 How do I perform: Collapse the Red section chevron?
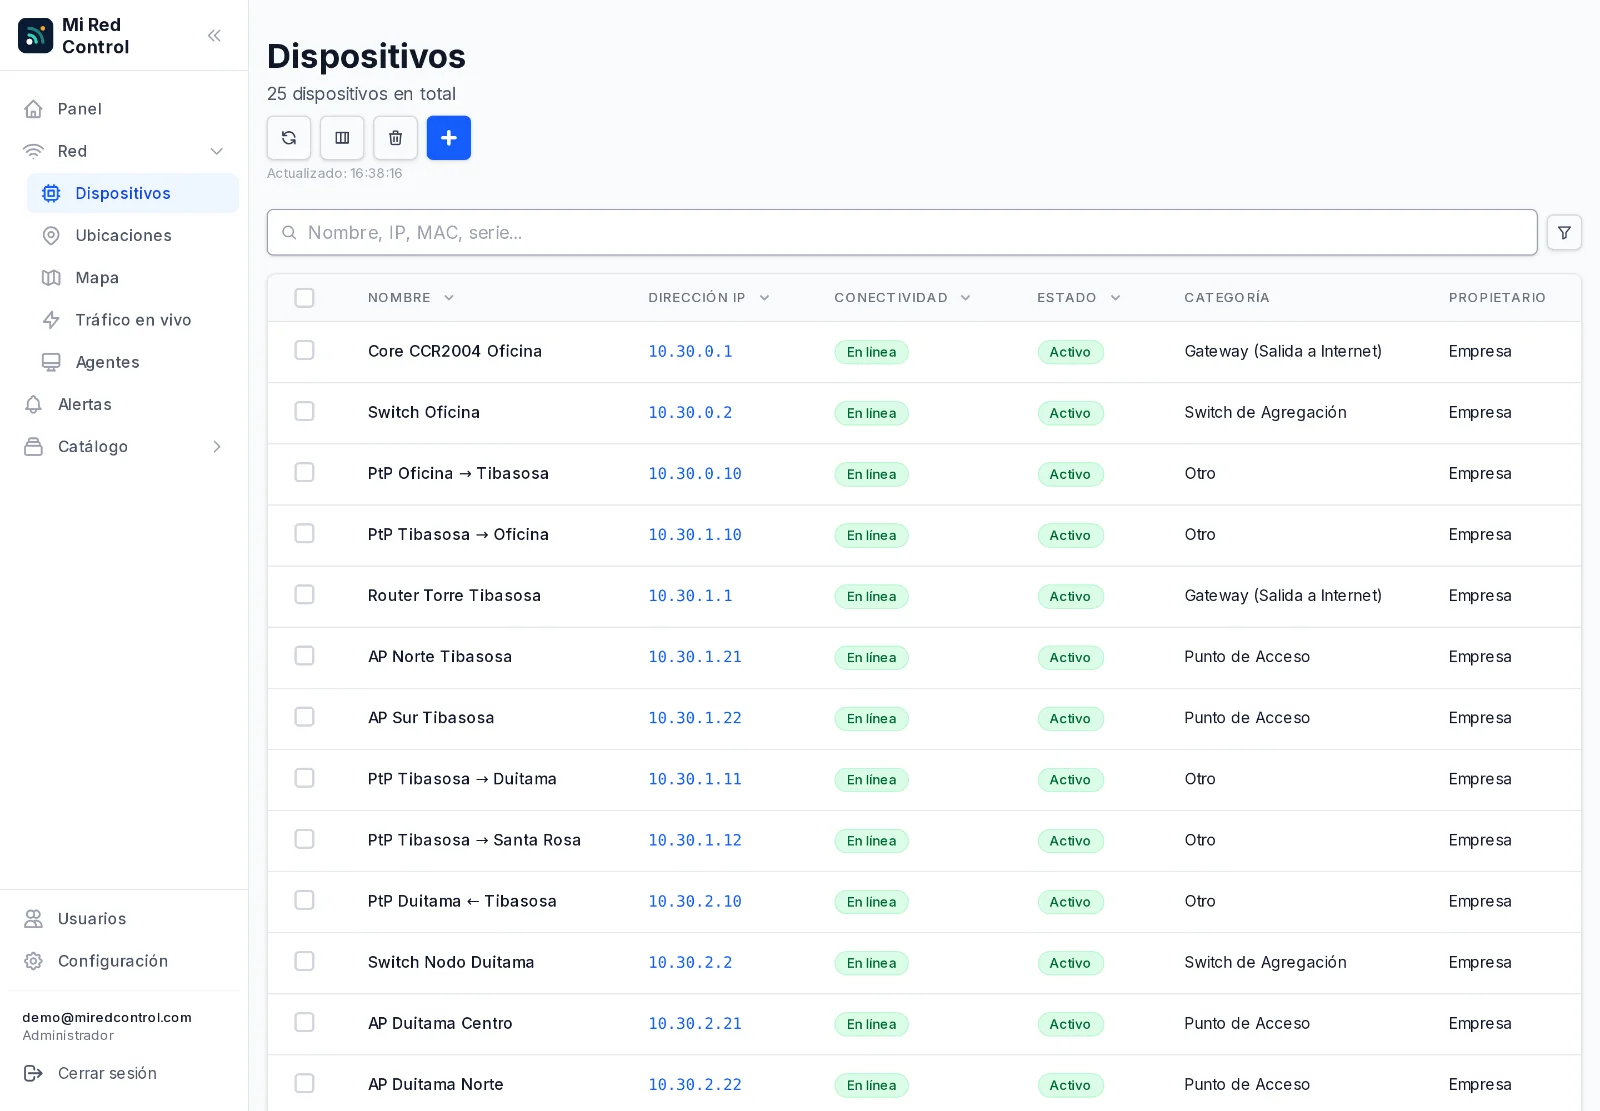coord(216,151)
